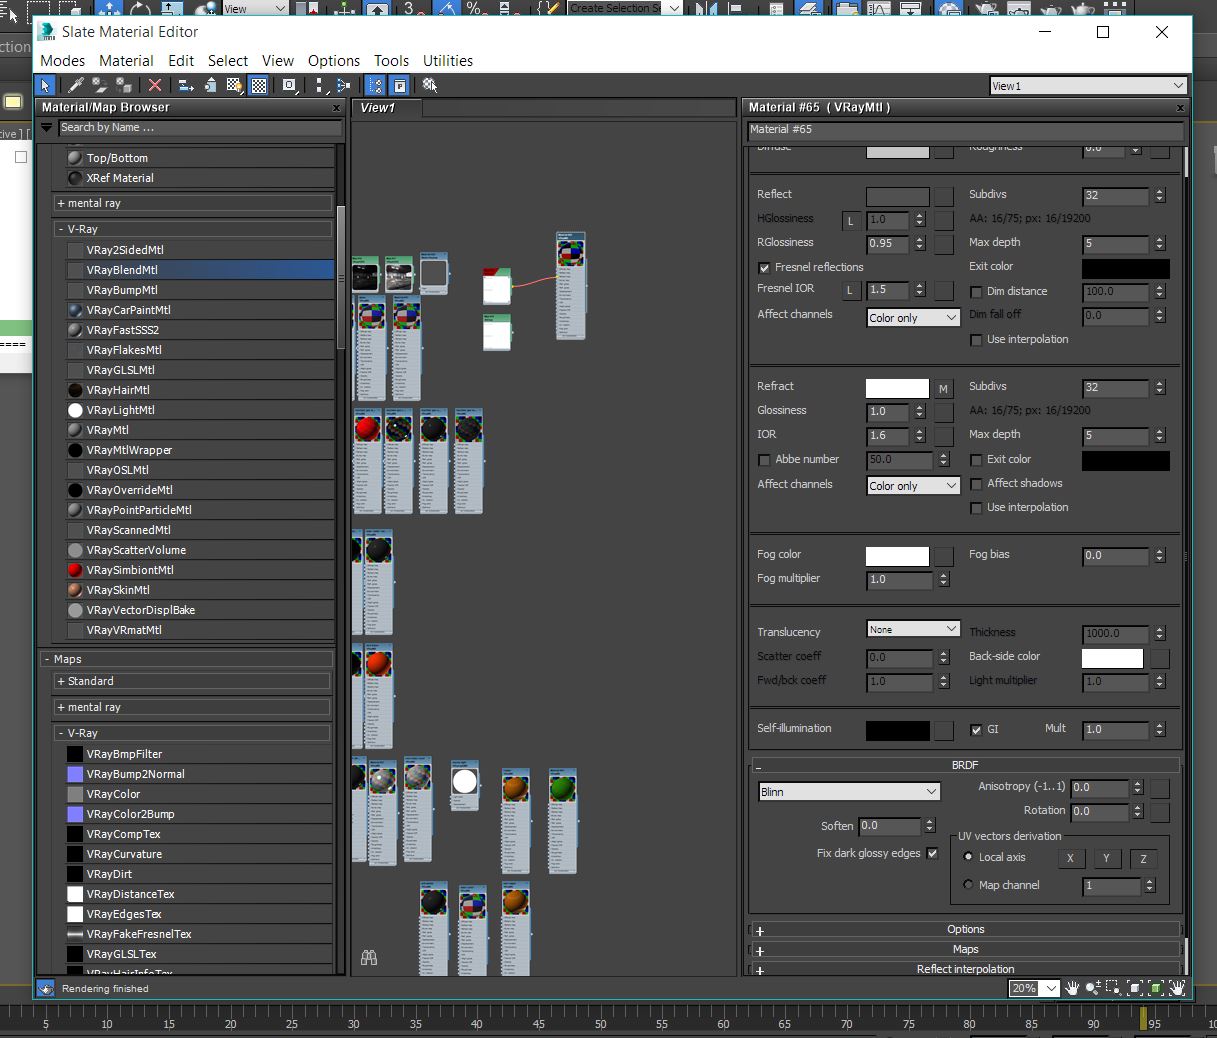Viewport: 1217px width, 1038px height.
Task: Click the Search by Name field
Action: [x=200, y=128]
